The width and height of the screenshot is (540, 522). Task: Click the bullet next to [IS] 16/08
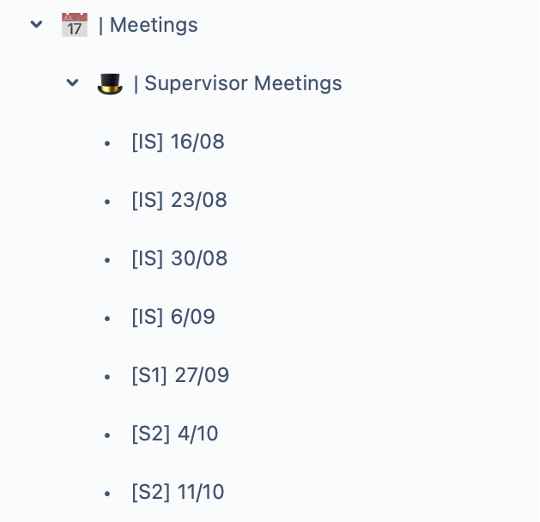point(107,143)
